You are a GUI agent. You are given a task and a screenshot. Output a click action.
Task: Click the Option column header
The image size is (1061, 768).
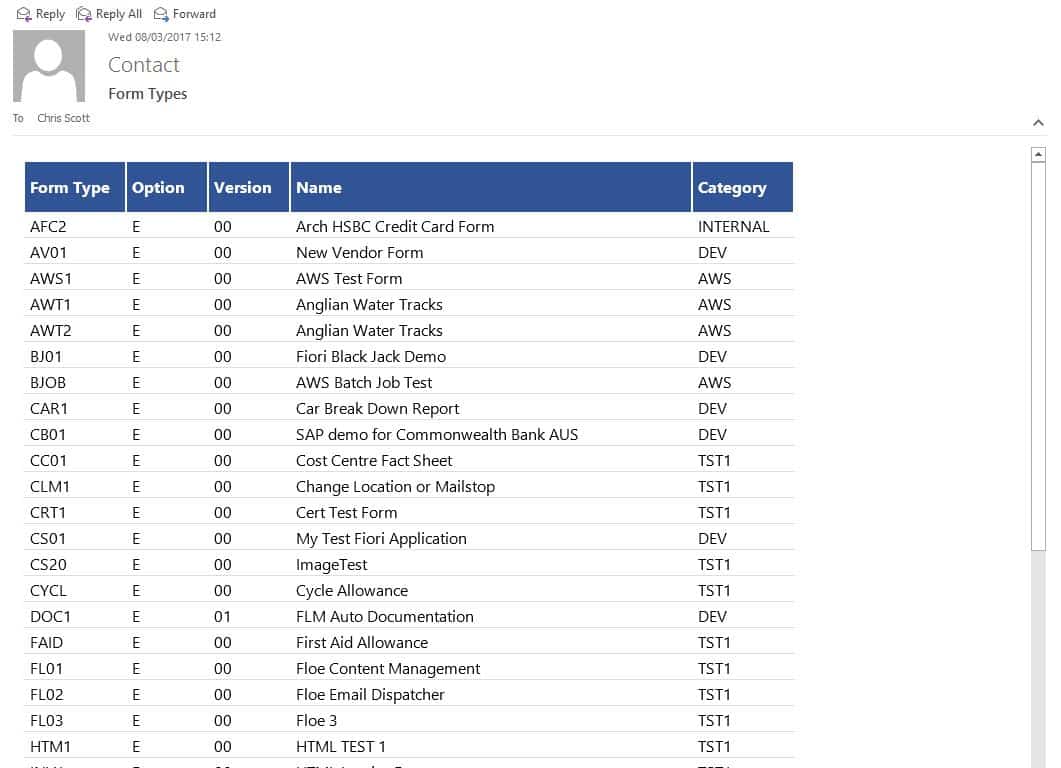(166, 187)
